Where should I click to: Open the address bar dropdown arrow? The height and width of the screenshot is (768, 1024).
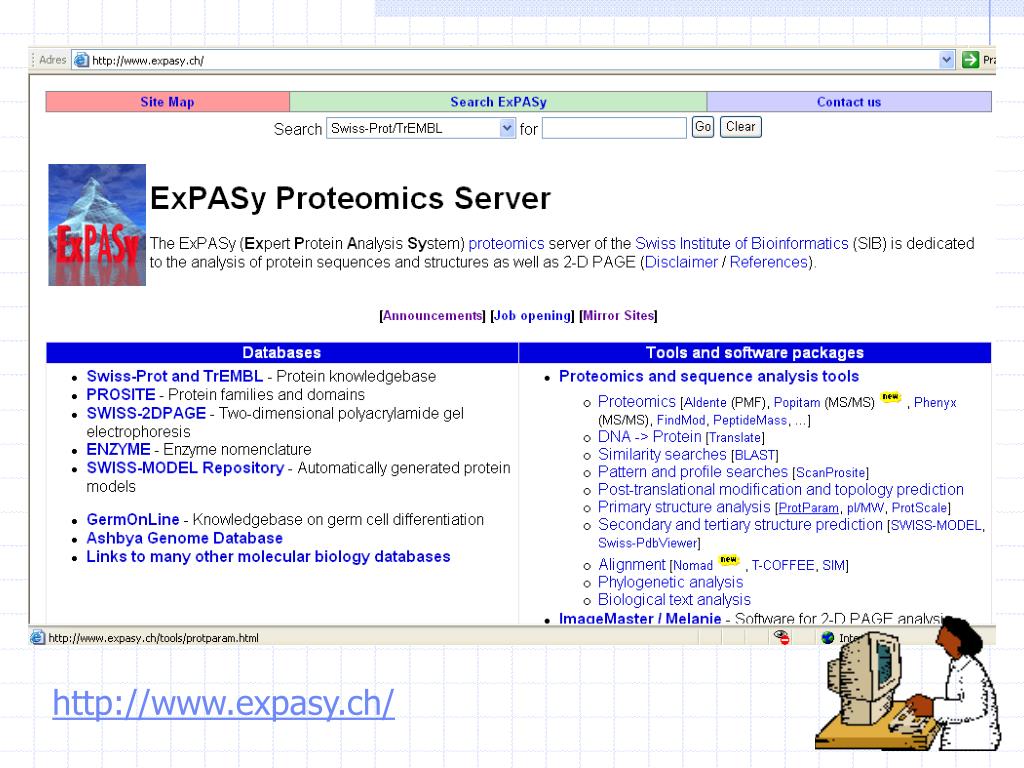pos(946,60)
